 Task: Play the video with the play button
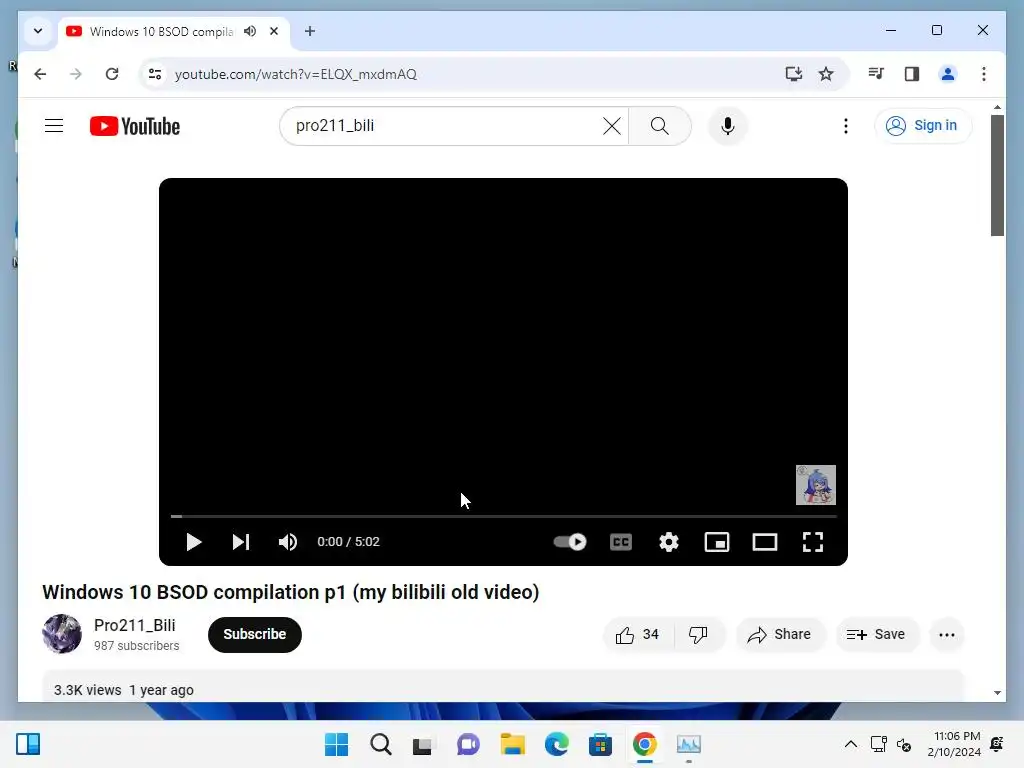pyautogui.click(x=193, y=542)
